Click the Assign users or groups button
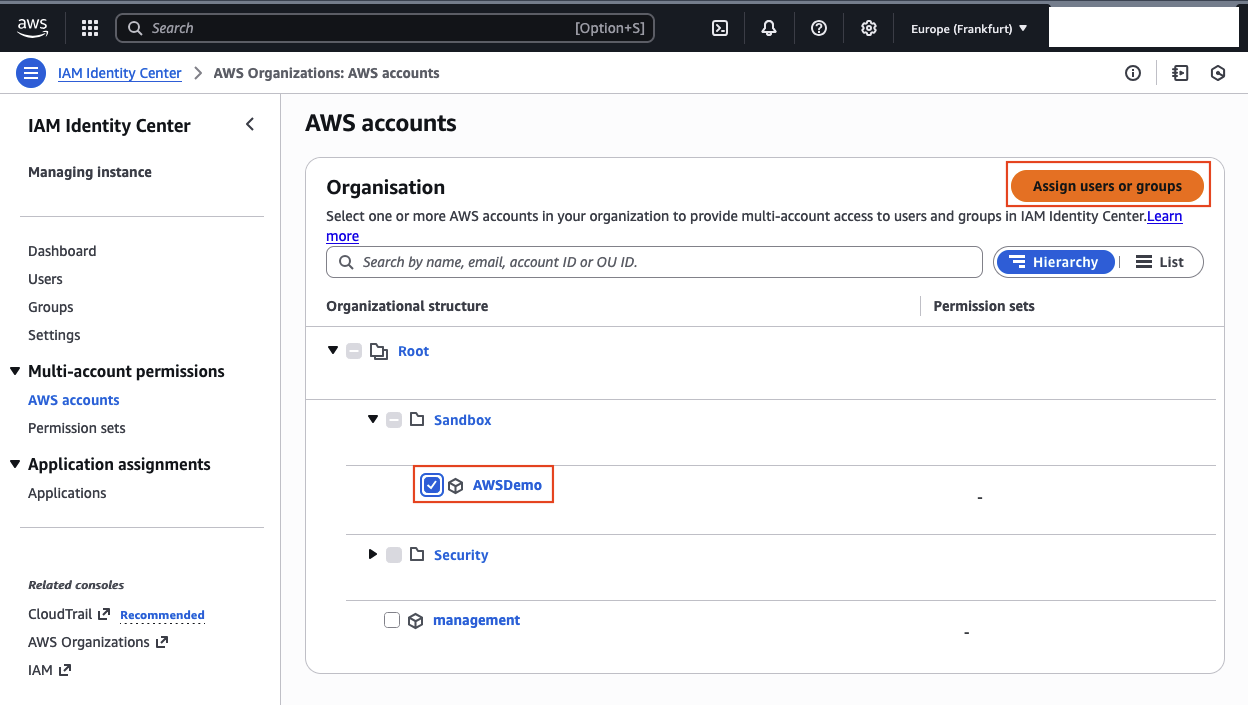Image resolution: width=1248 pixels, height=705 pixels. (1107, 185)
